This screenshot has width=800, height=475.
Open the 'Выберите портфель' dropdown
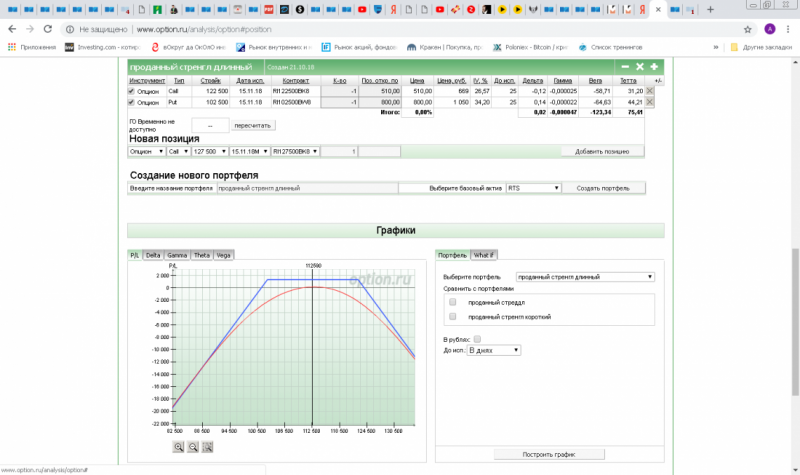585,276
